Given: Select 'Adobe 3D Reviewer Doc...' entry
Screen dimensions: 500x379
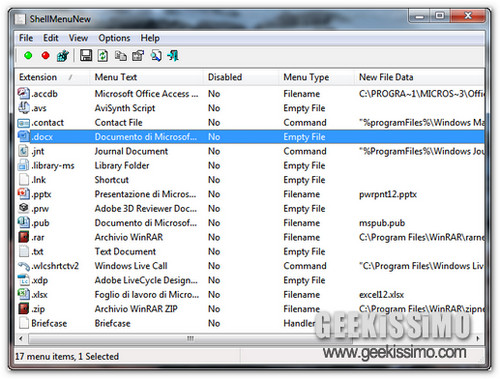Looking at the screenshot, I should tap(146, 208).
